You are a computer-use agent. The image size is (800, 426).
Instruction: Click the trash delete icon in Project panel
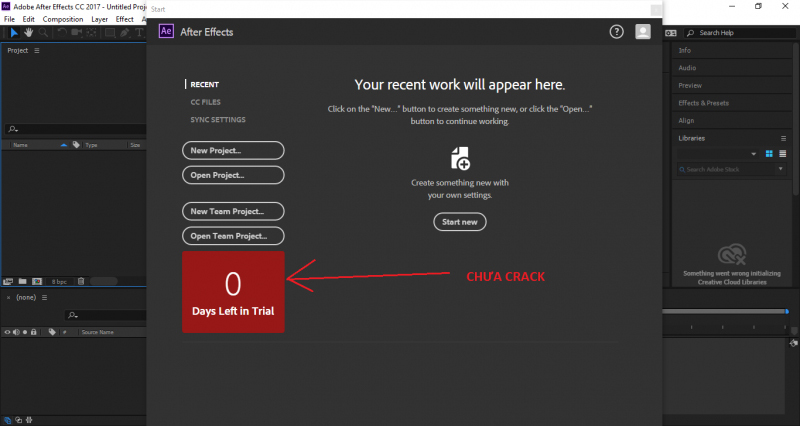[x=81, y=281]
